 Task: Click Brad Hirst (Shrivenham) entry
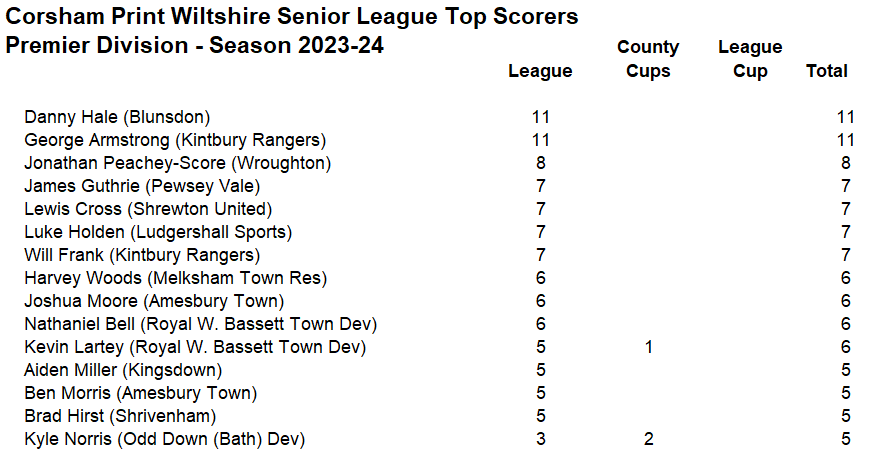120,416
